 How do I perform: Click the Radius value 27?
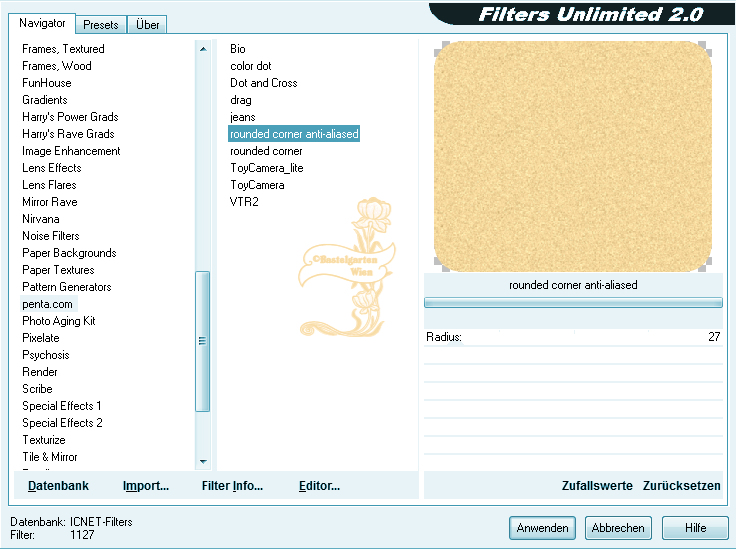[714, 337]
